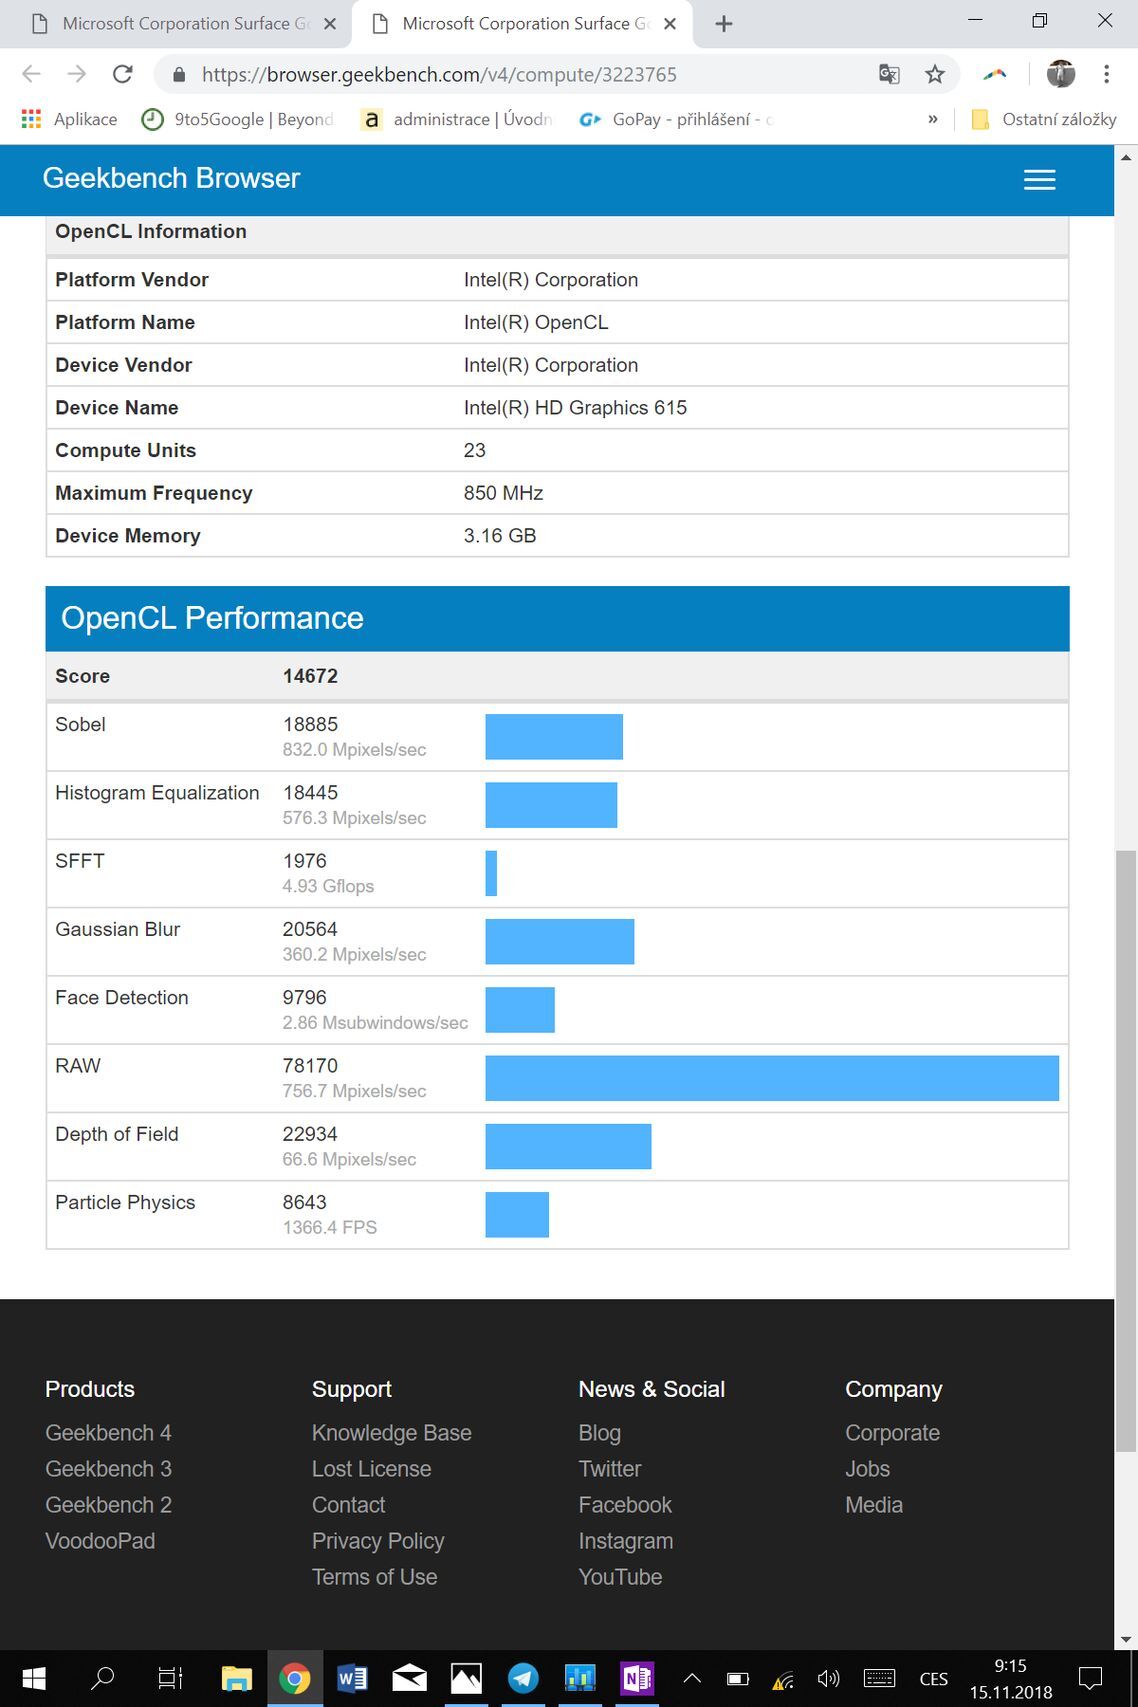1138x1707 pixels.
Task: Open the Knowledge Base footer link
Action: 391,1433
